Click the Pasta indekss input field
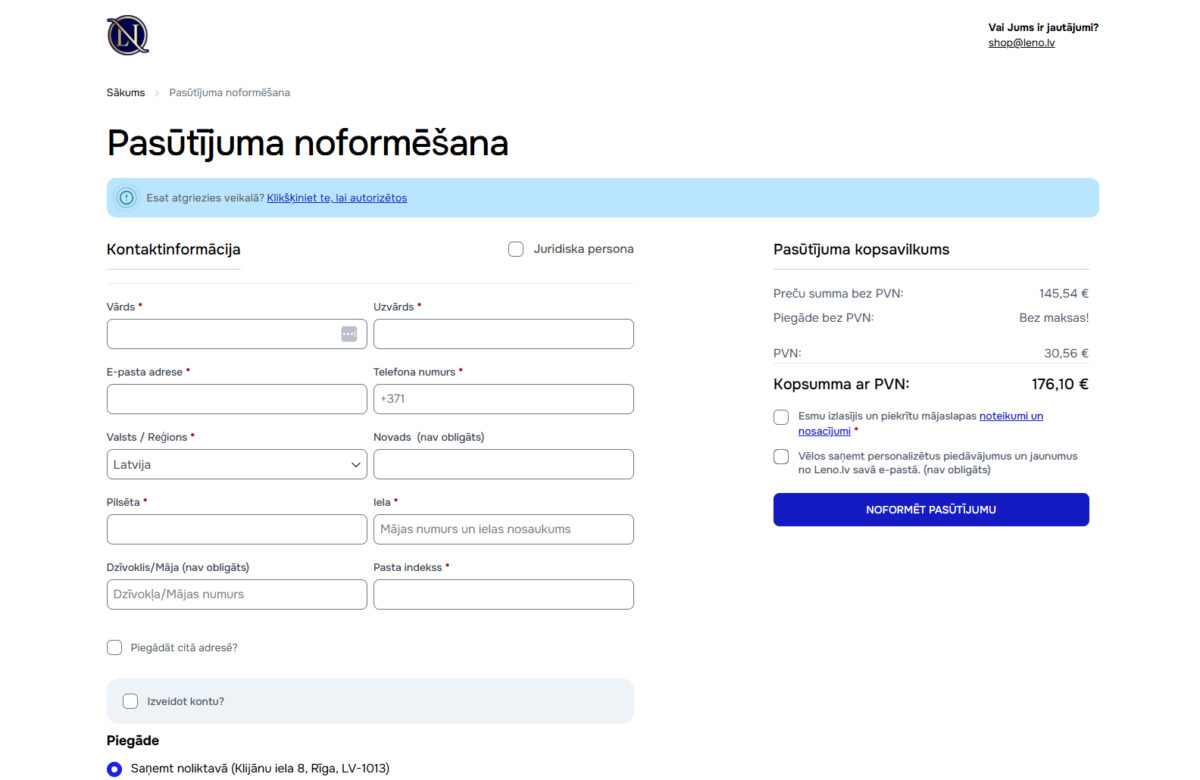1200x780 pixels. pyautogui.click(x=503, y=594)
